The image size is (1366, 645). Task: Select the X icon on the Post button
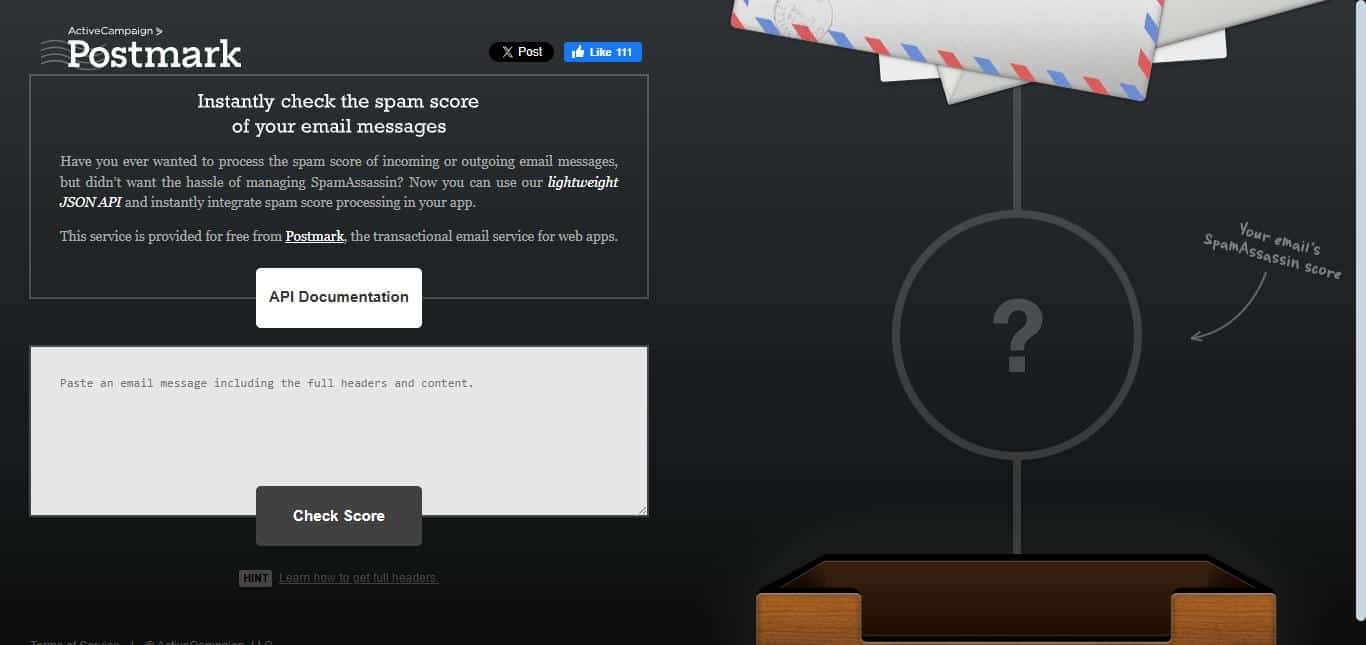coord(506,51)
